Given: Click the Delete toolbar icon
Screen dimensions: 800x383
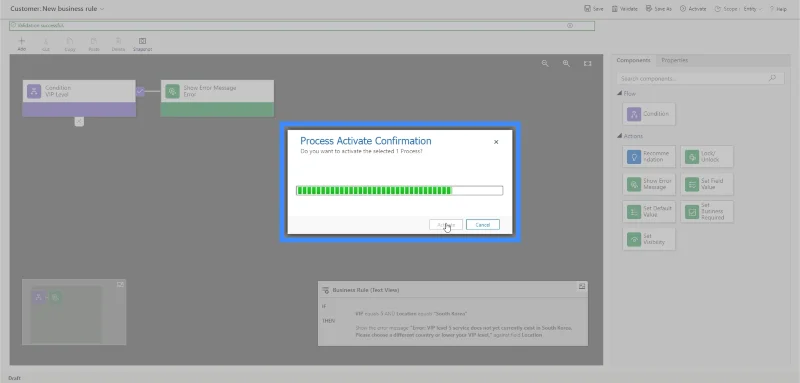Looking at the screenshot, I should click(118, 44).
